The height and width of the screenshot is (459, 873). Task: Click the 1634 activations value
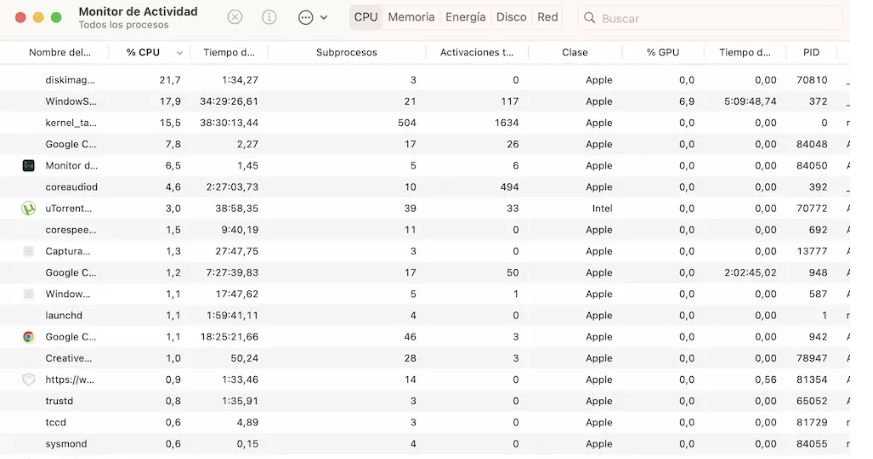[x=506, y=123]
